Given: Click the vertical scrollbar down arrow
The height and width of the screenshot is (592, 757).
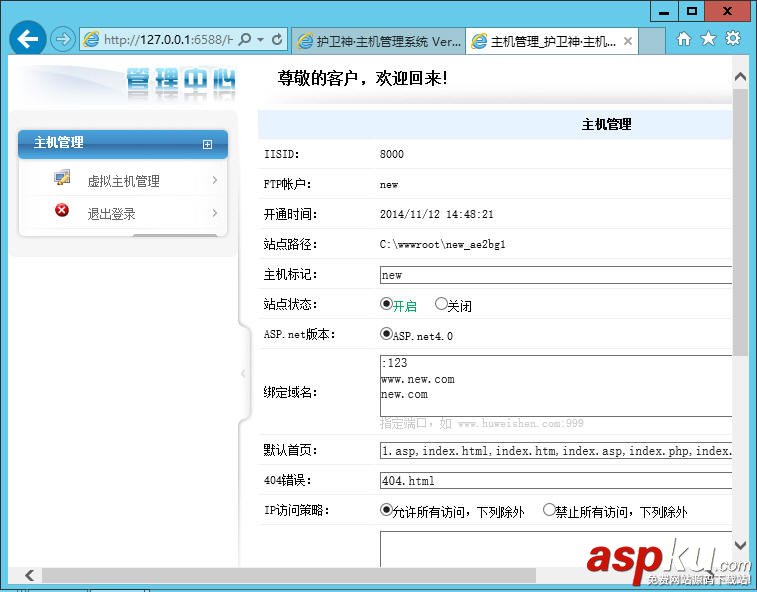Looking at the screenshot, I should tap(740, 545).
